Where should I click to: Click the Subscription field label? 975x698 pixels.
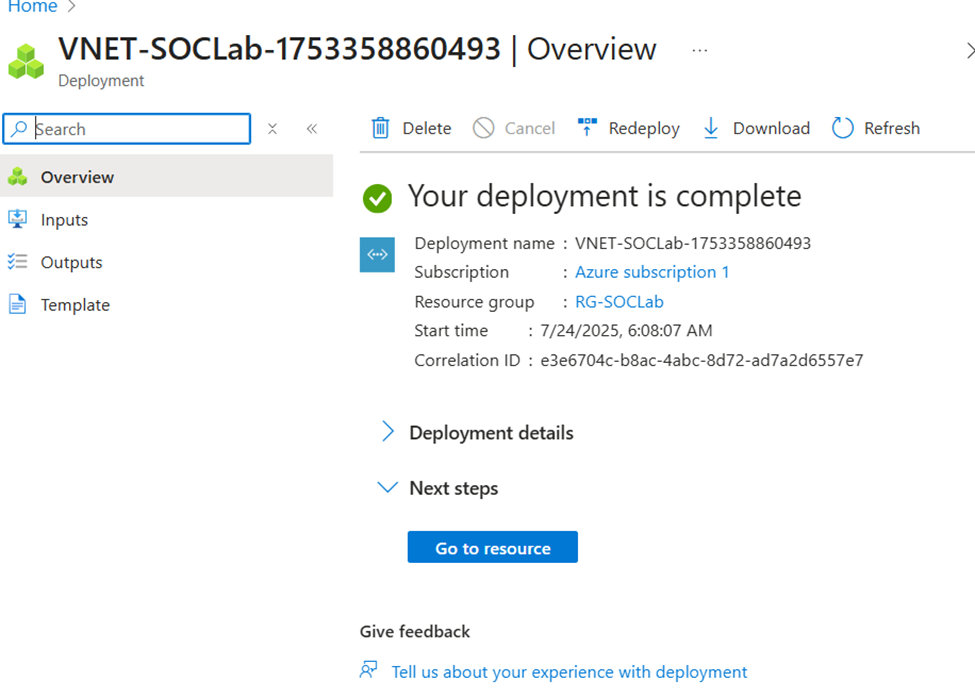point(461,272)
